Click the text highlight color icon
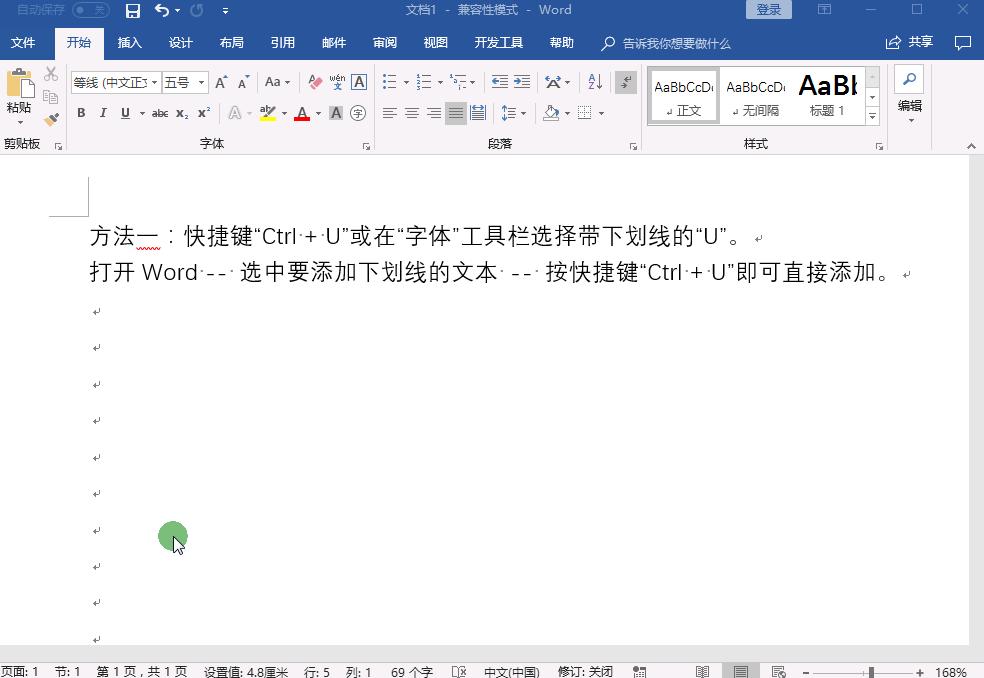This screenshot has height=678, width=984. tap(268, 113)
